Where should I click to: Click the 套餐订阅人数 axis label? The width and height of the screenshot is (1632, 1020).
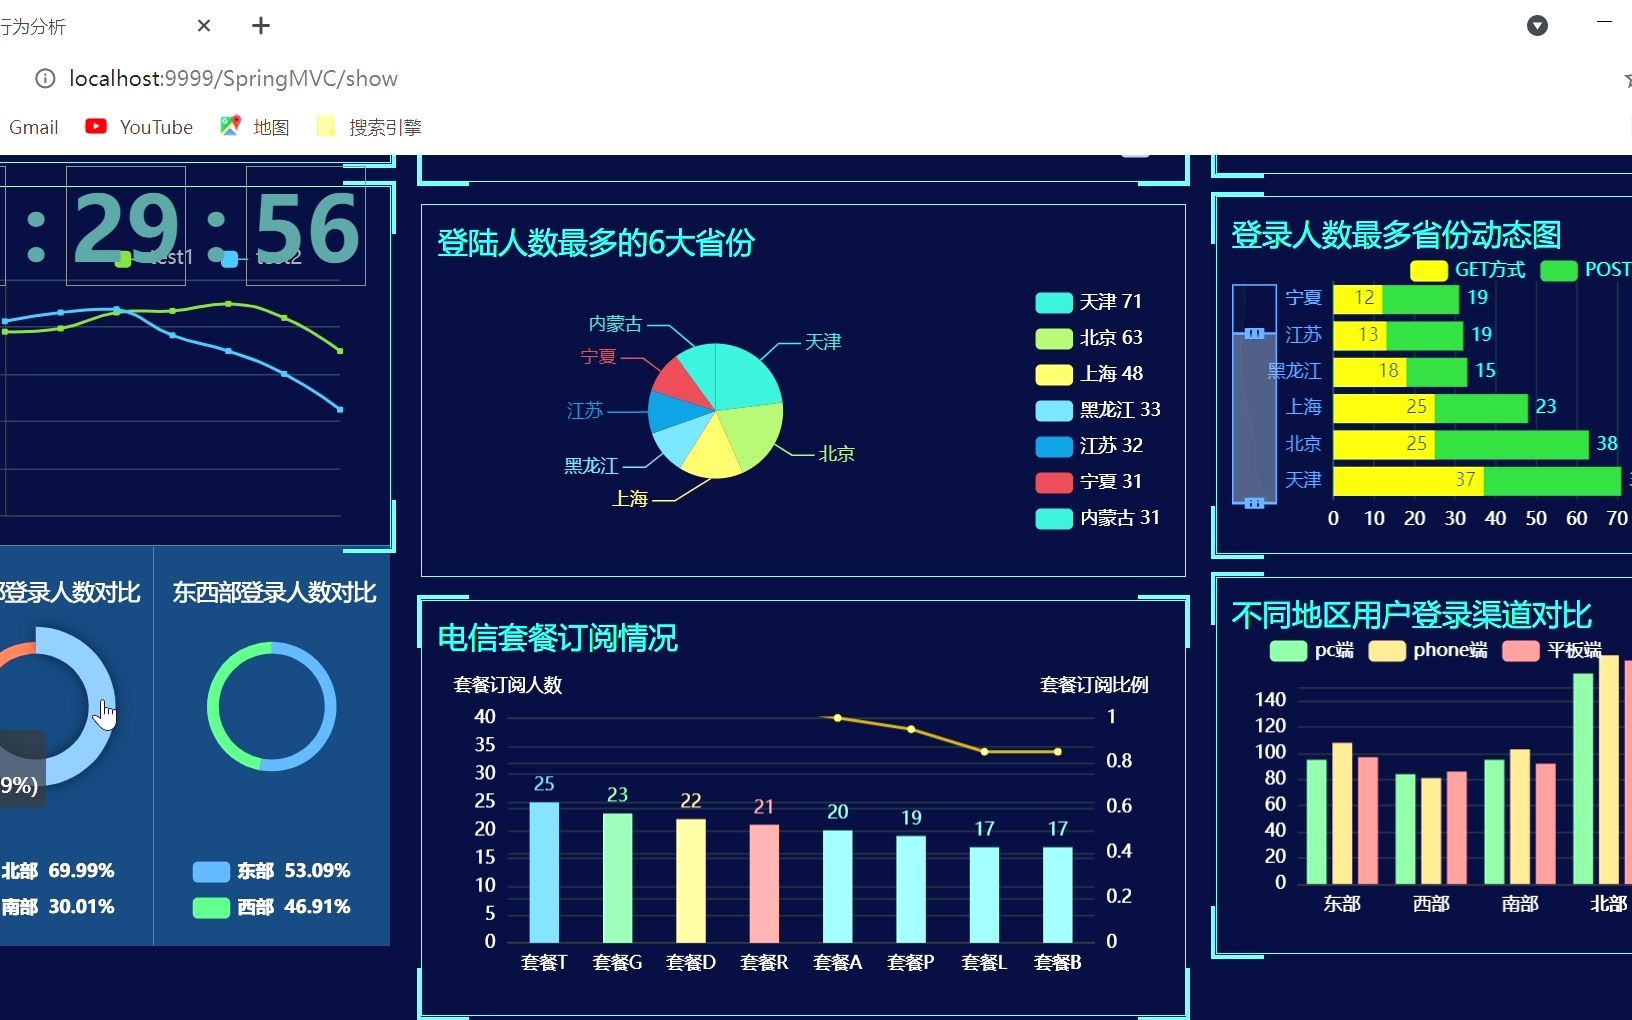coord(508,685)
